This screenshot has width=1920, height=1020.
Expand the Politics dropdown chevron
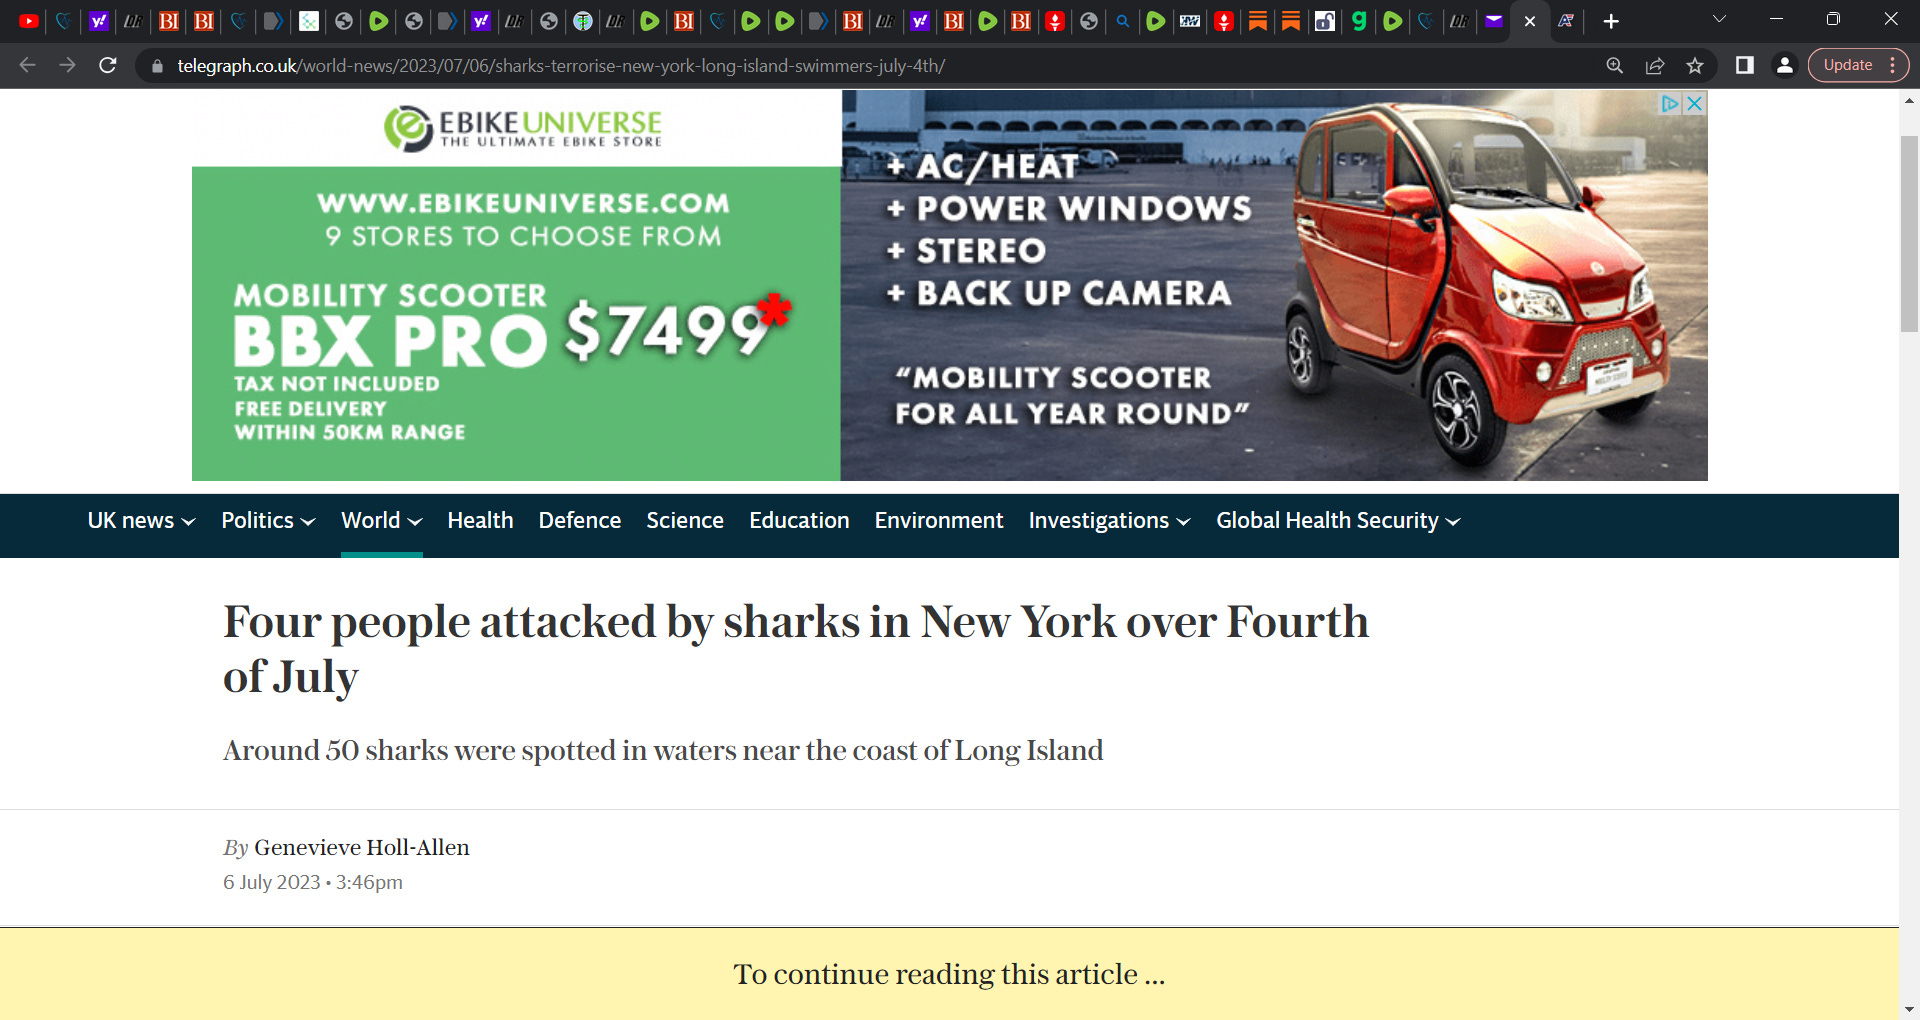tap(308, 522)
